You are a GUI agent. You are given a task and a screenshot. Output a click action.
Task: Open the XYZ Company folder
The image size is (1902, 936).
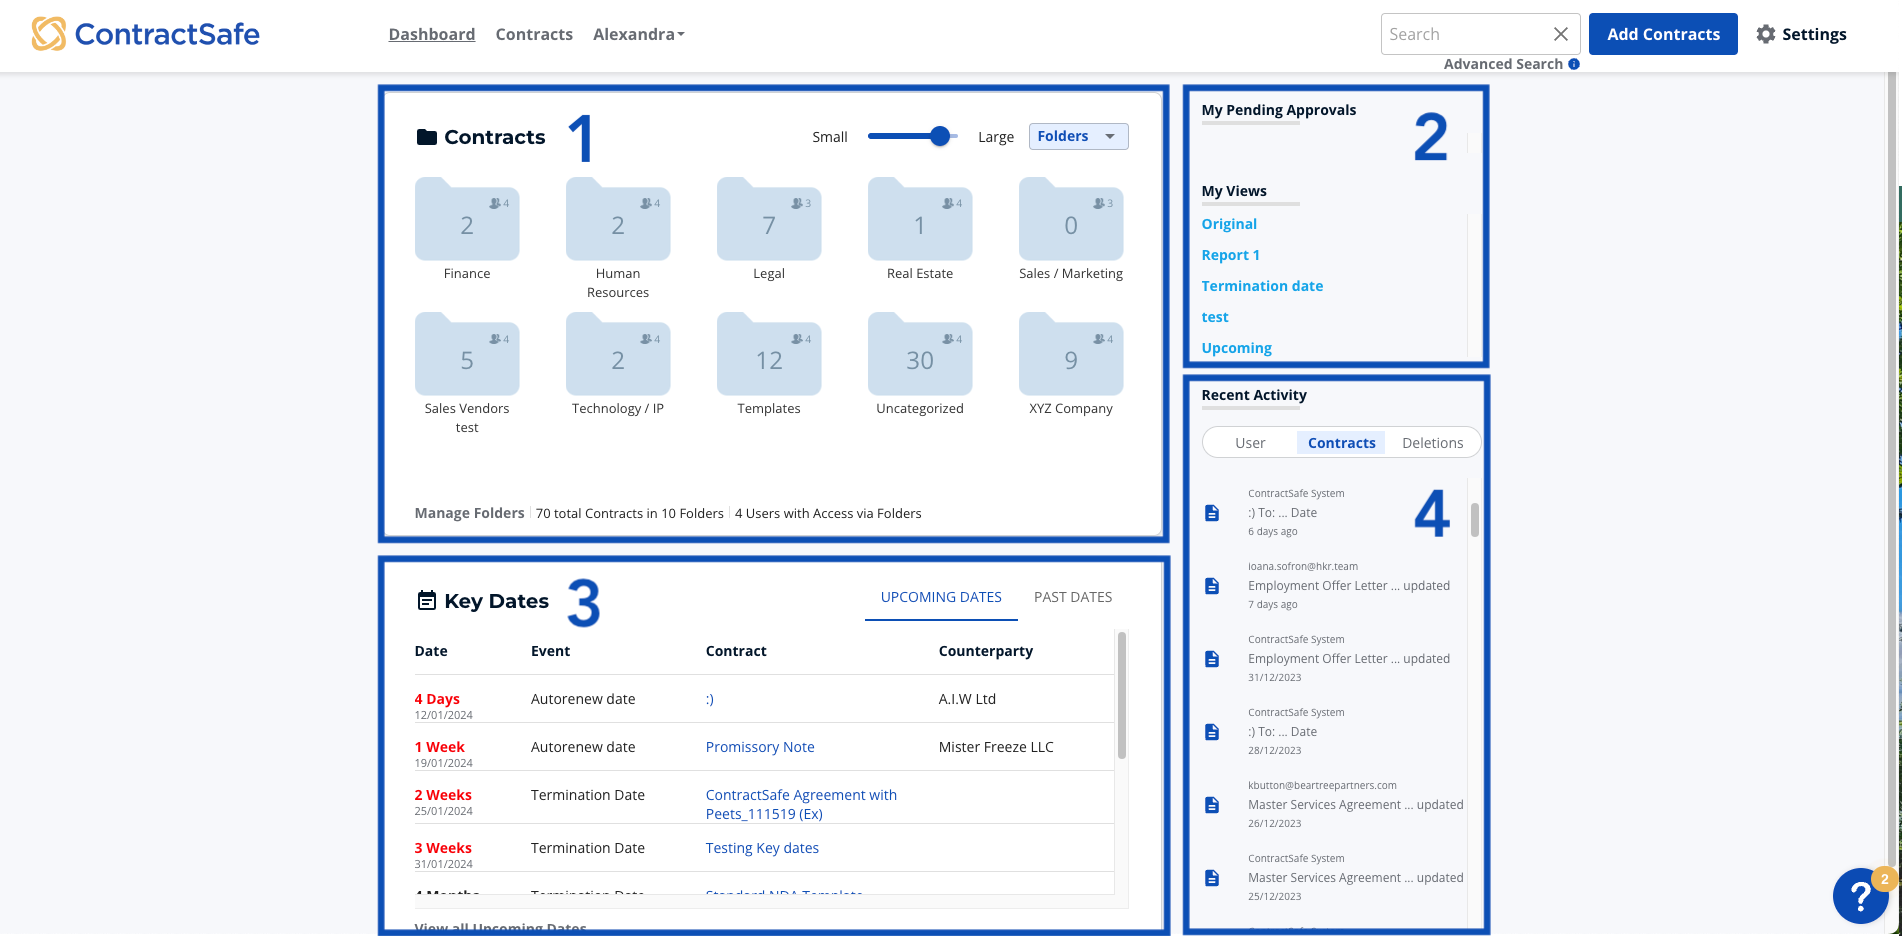(x=1070, y=354)
